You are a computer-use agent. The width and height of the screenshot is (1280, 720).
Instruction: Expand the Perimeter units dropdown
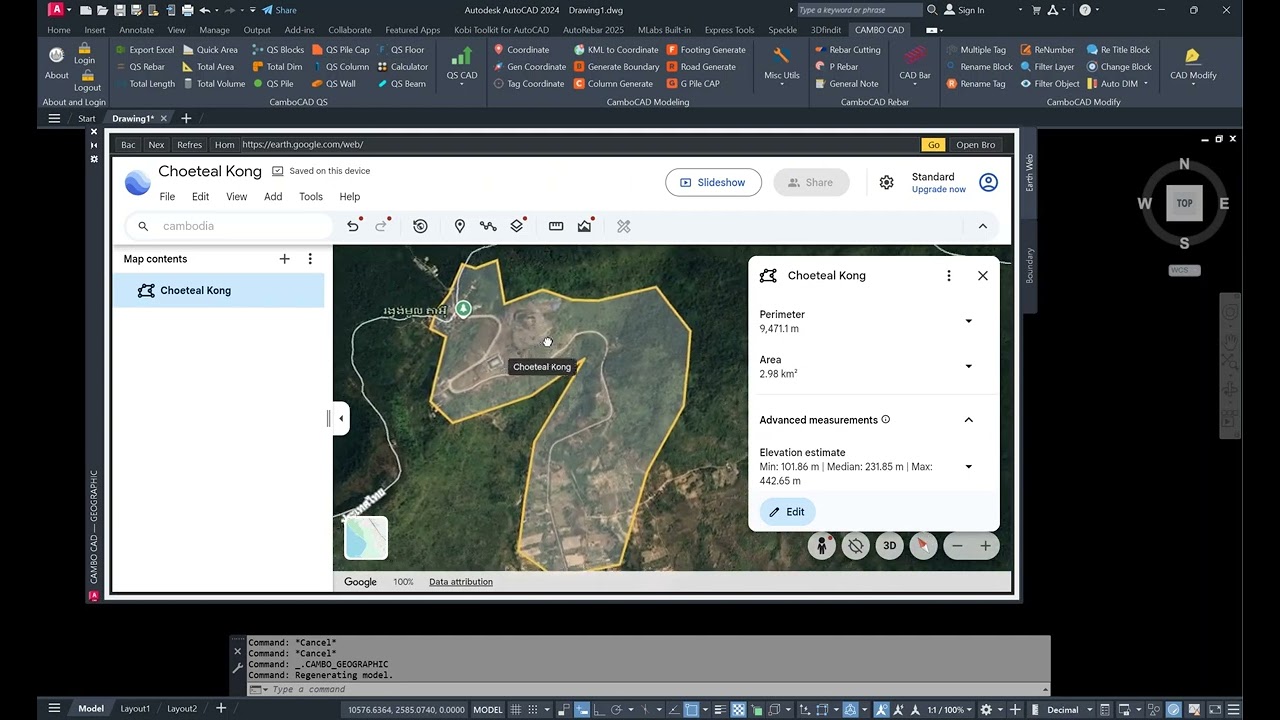coord(968,321)
